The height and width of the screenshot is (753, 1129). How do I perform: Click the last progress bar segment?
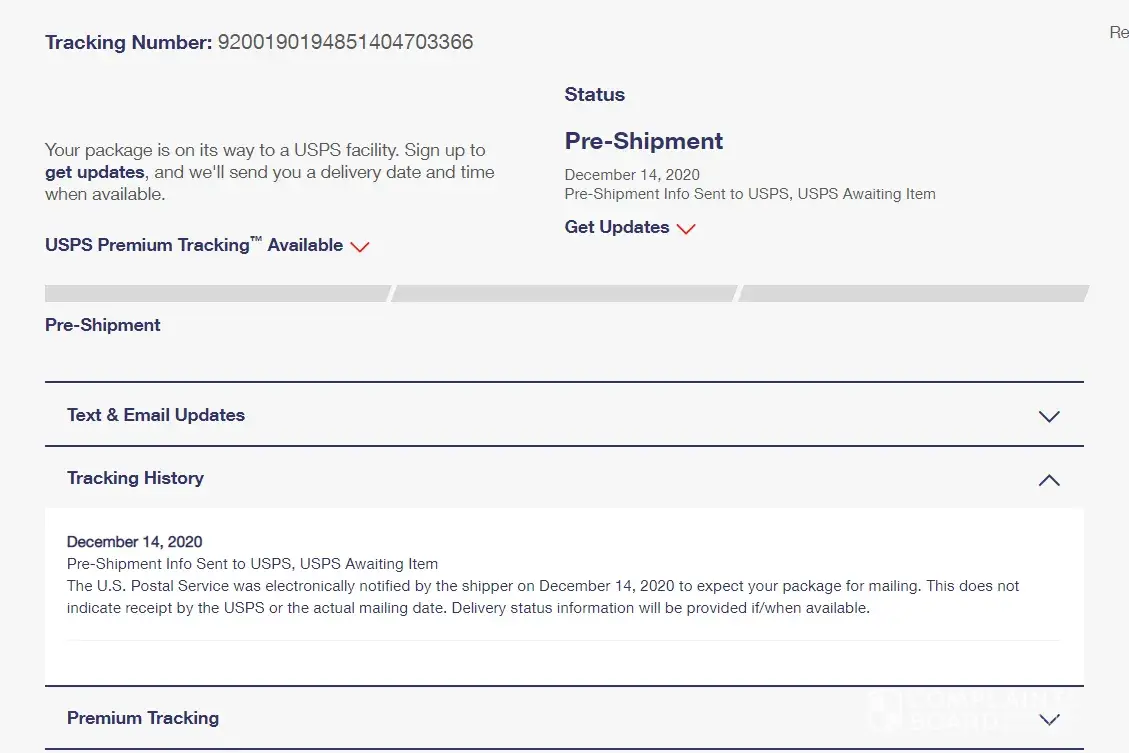(912, 294)
